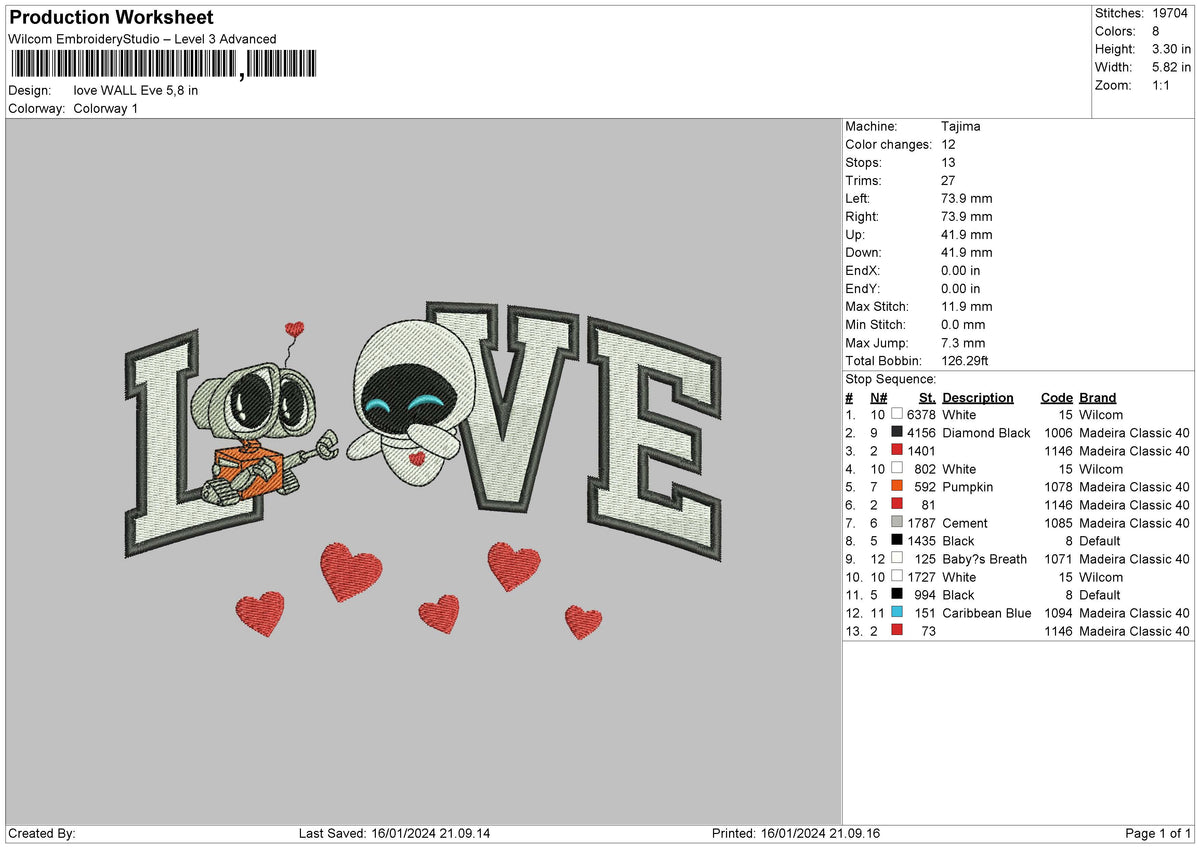Click the Trims value '27'
1200x848 pixels.
click(948, 180)
